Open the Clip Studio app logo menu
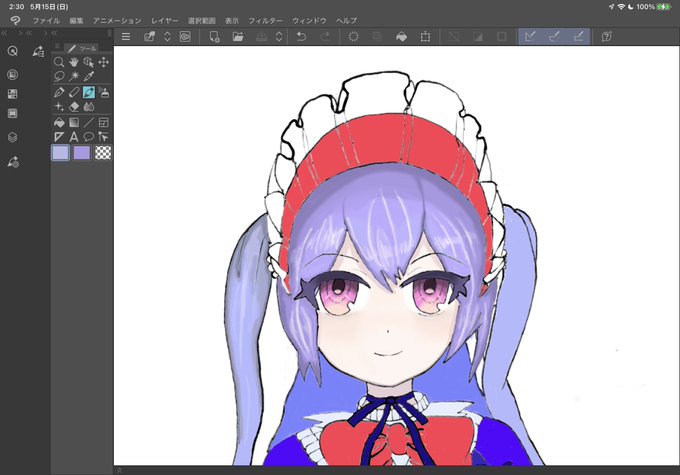Image resolution: width=680 pixels, height=475 pixels. coord(15,20)
